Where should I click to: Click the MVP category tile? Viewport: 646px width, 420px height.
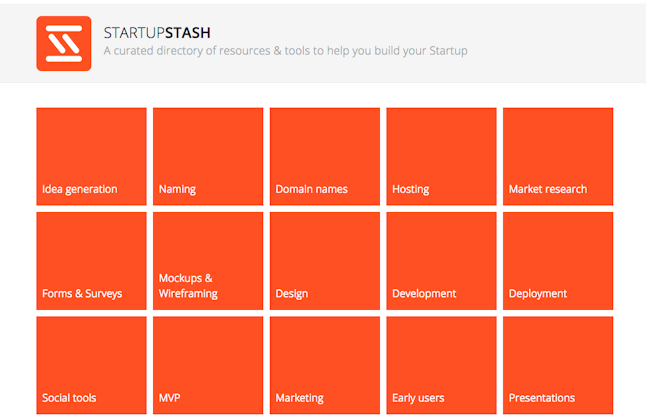[208, 365]
